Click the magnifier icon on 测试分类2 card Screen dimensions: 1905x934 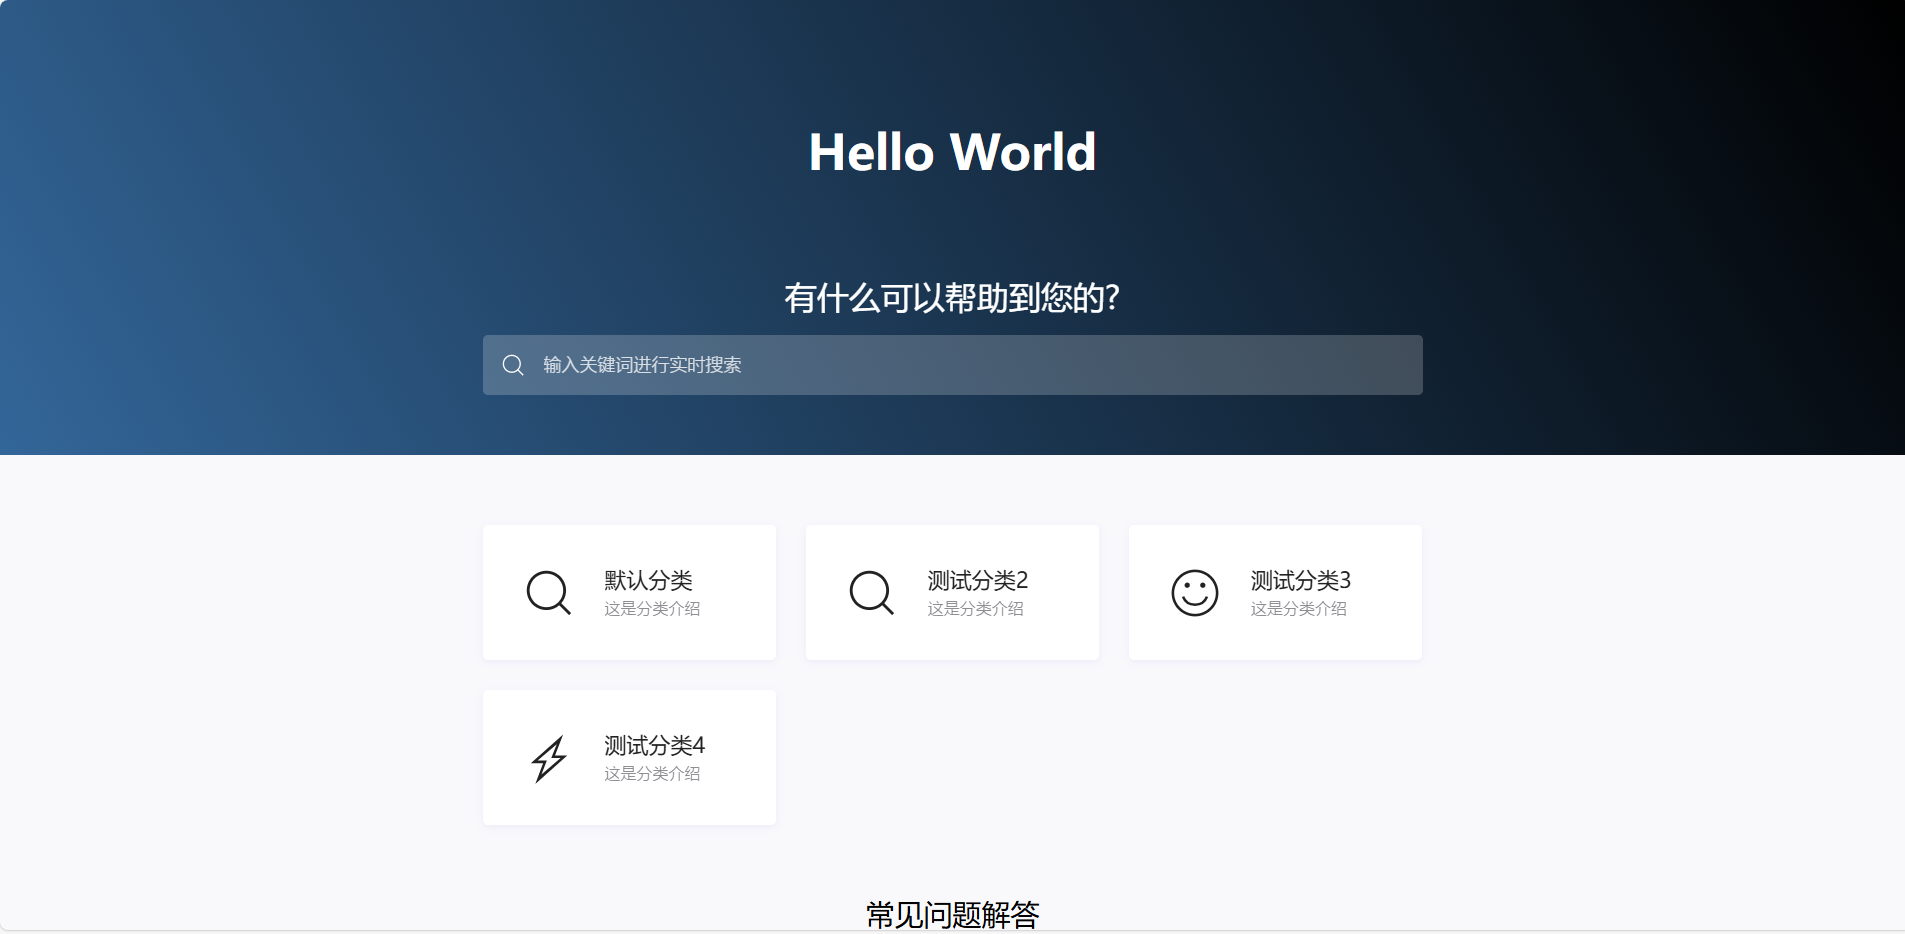(x=871, y=592)
